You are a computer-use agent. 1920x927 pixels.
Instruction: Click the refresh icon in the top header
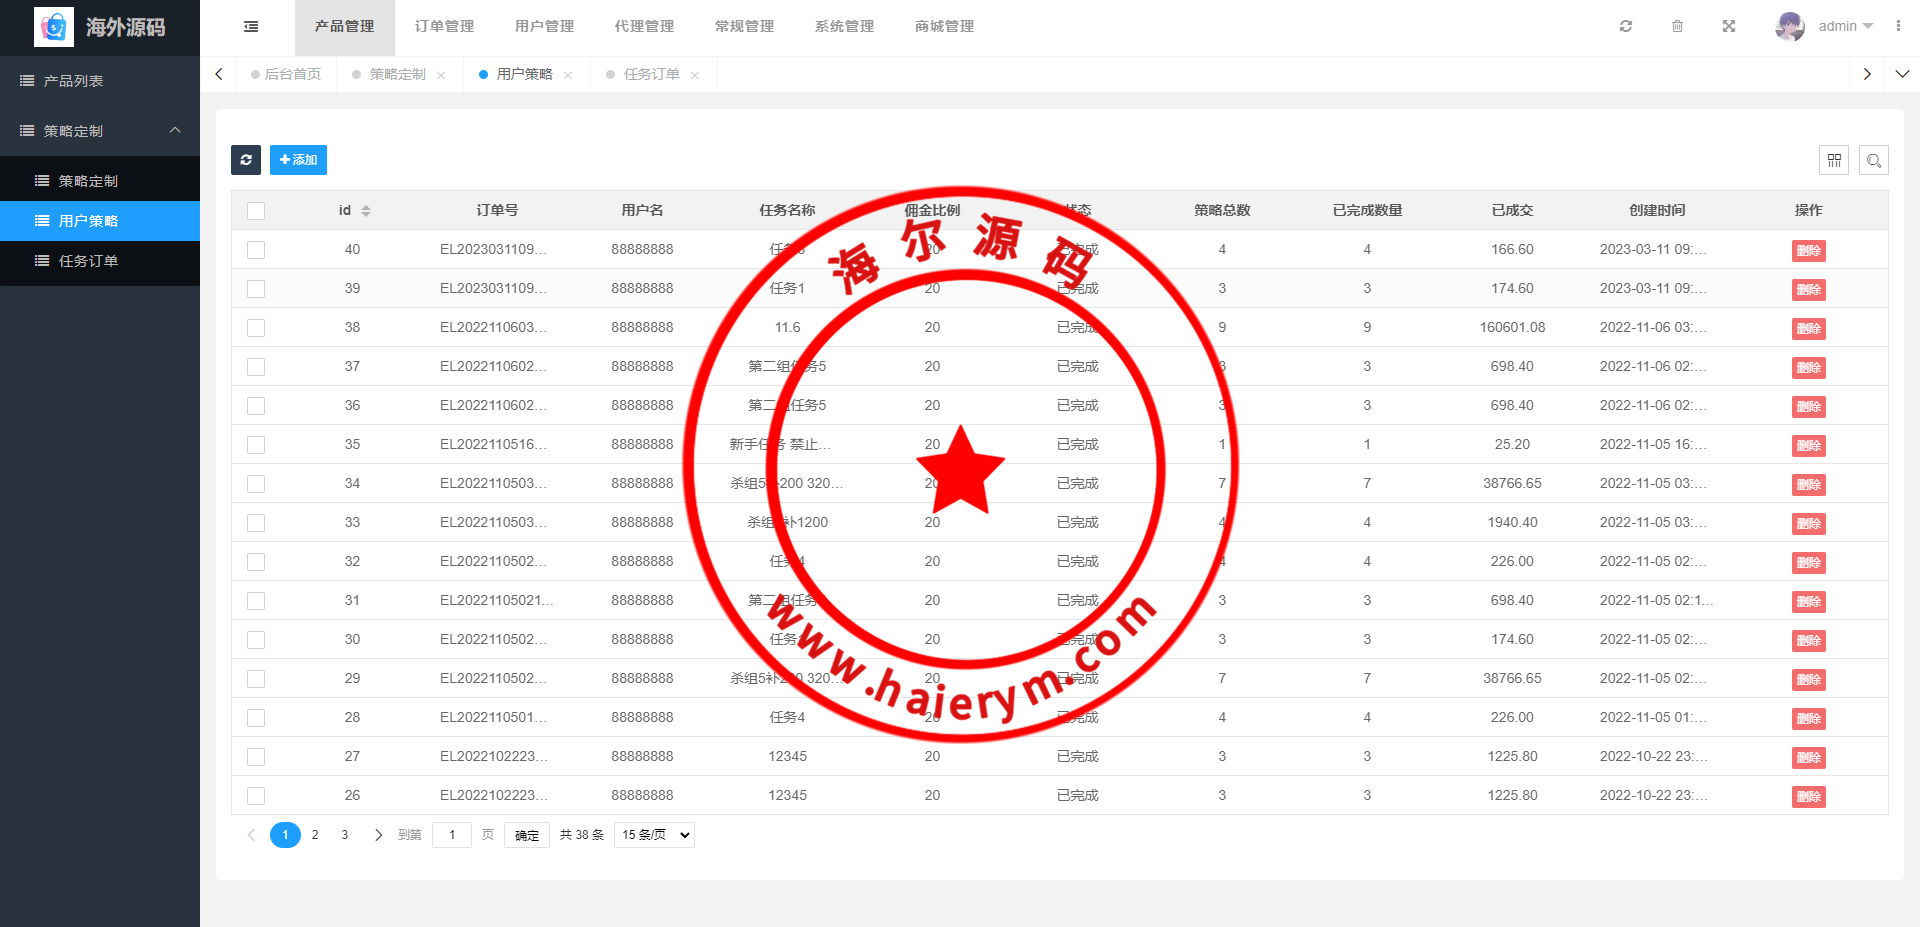point(1626,27)
